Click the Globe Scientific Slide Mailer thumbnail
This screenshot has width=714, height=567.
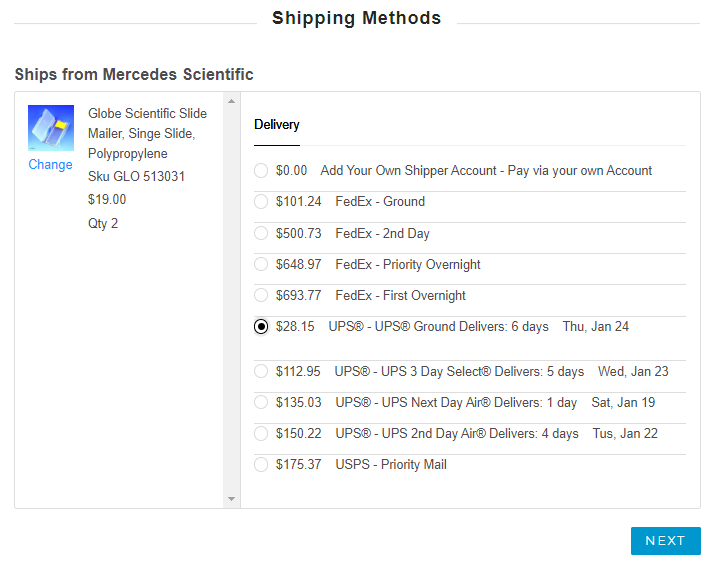click(51, 128)
